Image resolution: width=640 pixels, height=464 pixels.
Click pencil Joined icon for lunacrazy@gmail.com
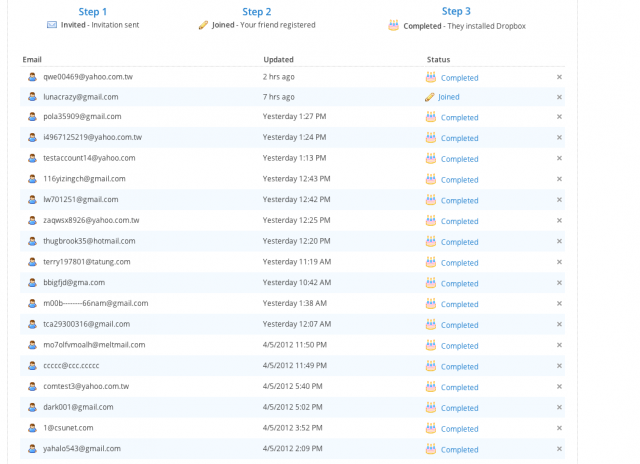pyautogui.click(x=429, y=97)
